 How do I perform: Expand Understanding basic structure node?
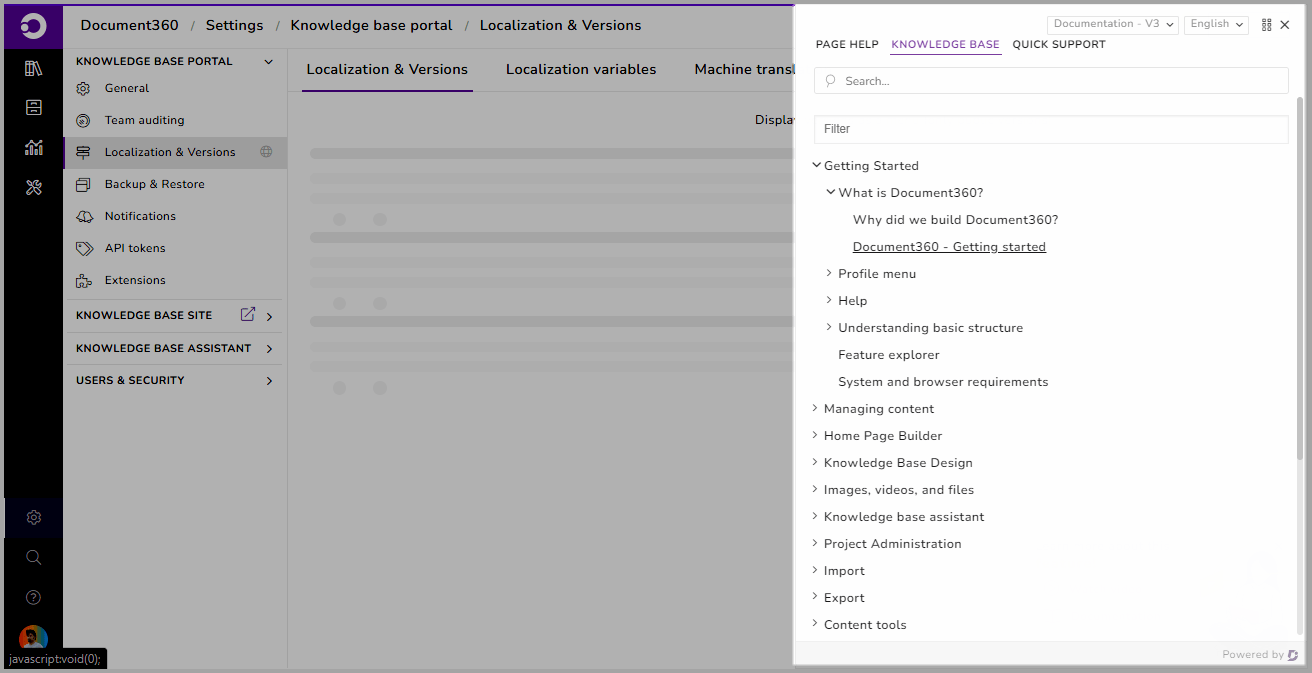tap(829, 327)
